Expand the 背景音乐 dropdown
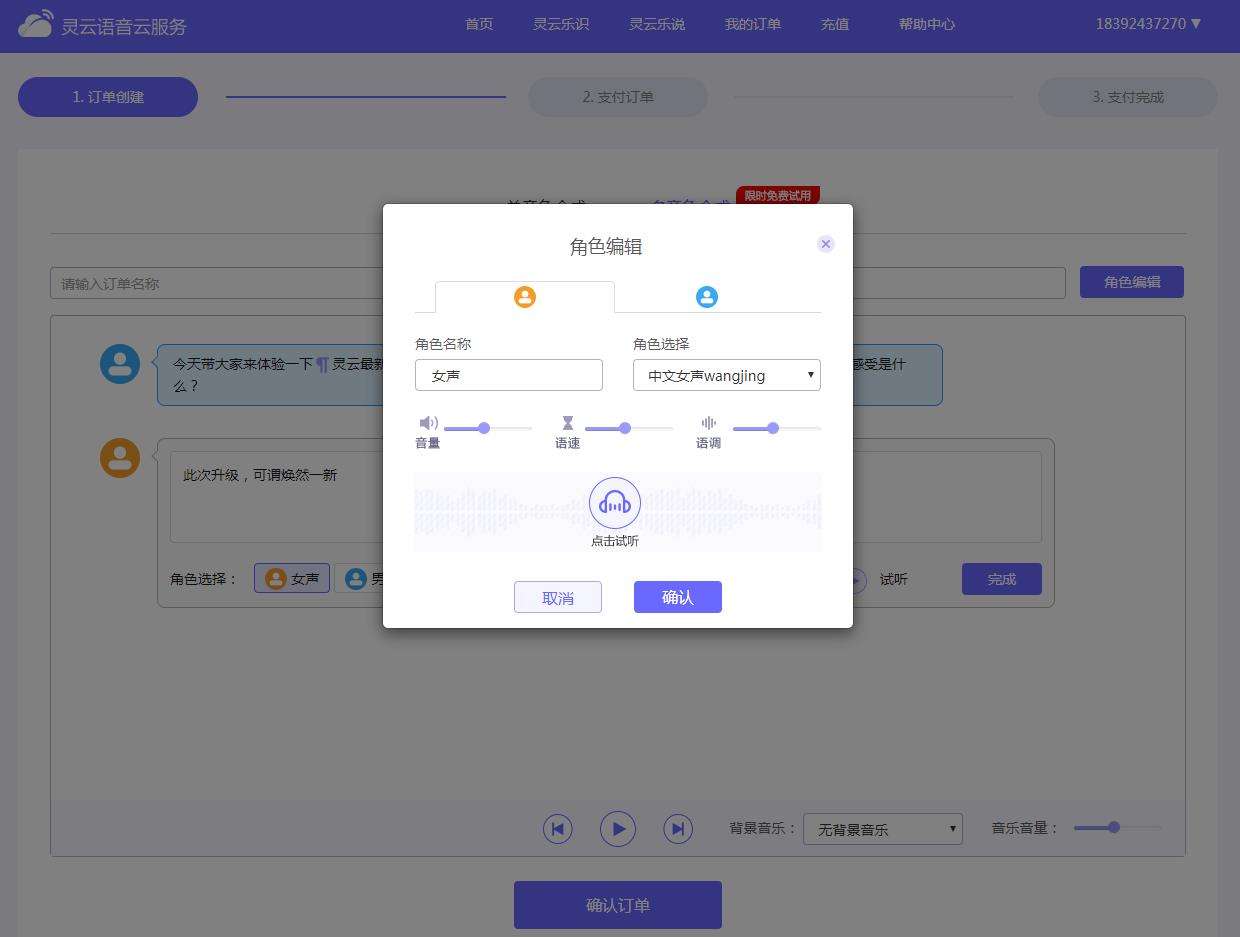The width and height of the screenshot is (1240, 937). point(882,829)
